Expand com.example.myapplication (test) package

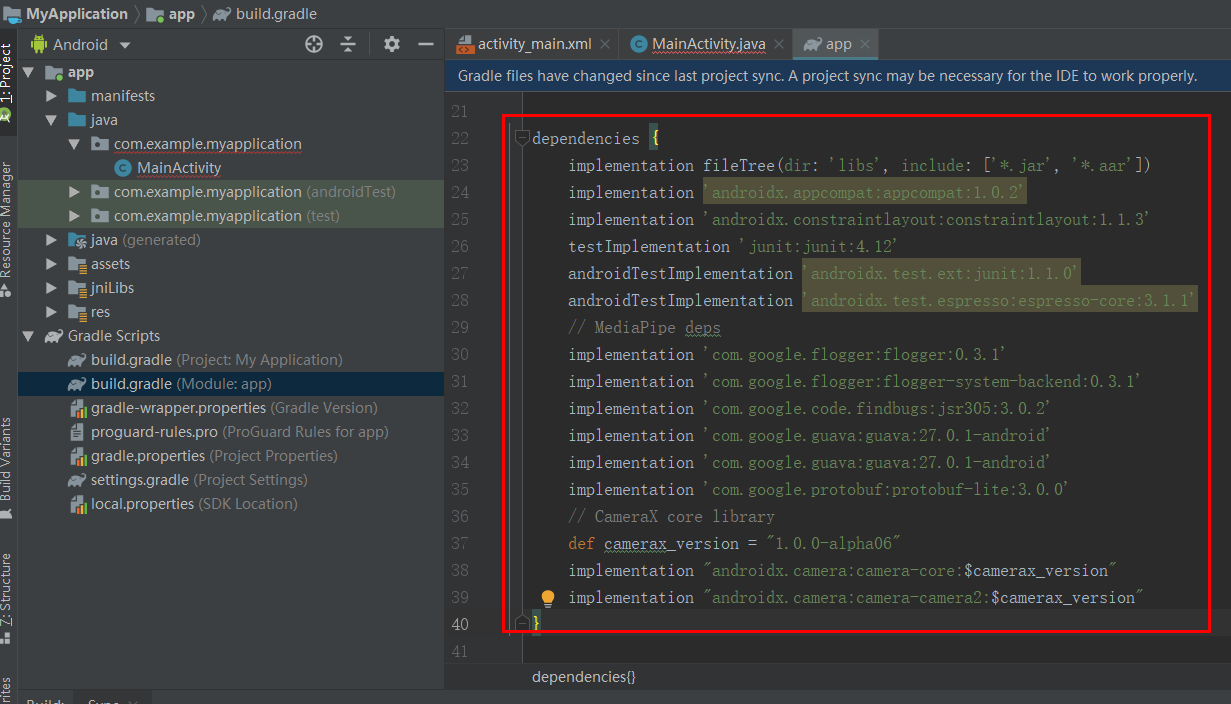74,216
